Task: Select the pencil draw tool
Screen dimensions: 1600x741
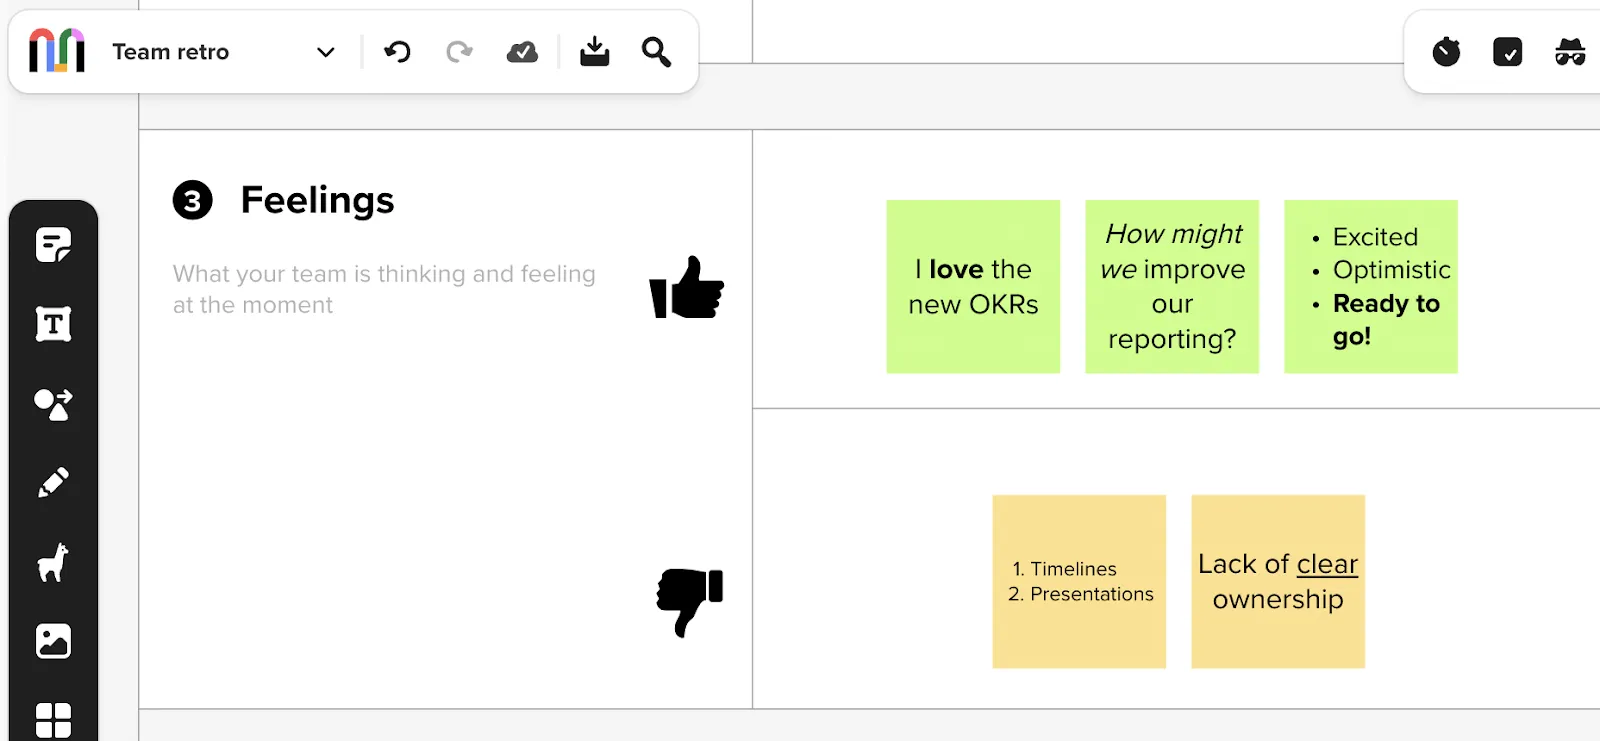Action: point(53,483)
